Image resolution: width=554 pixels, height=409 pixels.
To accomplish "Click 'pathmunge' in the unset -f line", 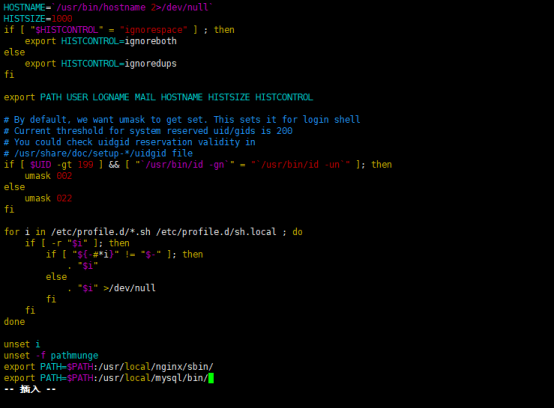I will 75,356.
